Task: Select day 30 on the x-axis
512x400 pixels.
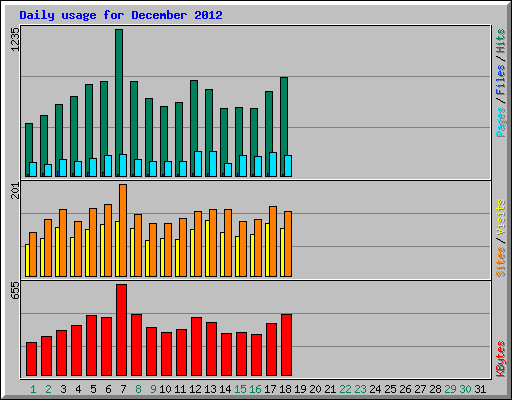Action: 465,389
